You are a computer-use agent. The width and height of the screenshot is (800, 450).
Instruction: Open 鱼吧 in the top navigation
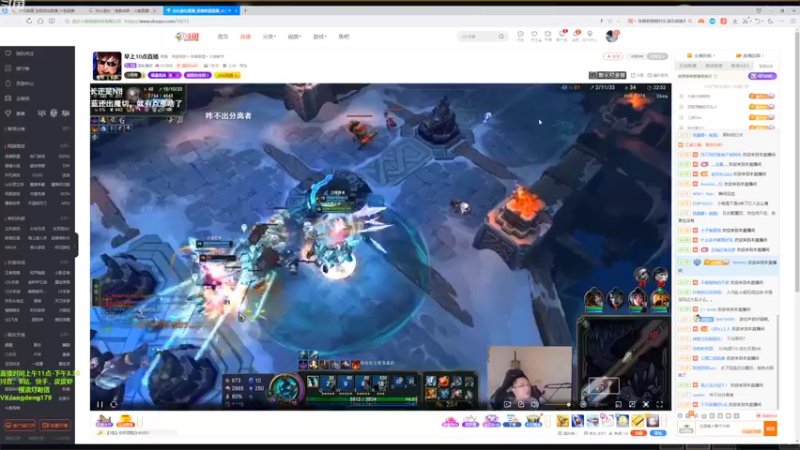[x=344, y=37]
